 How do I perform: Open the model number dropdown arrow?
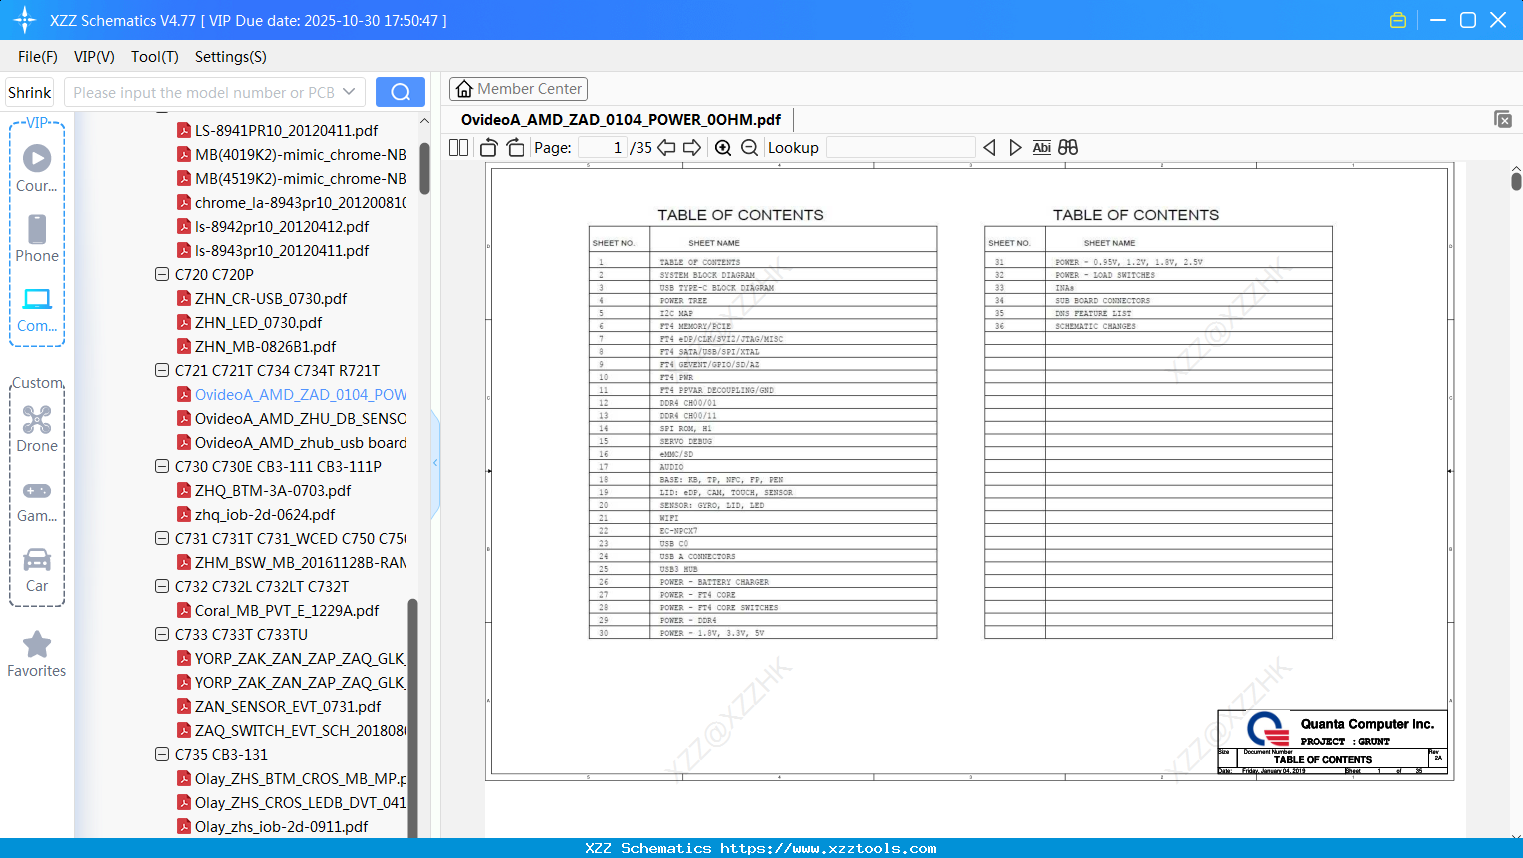[x=349, y=92]
